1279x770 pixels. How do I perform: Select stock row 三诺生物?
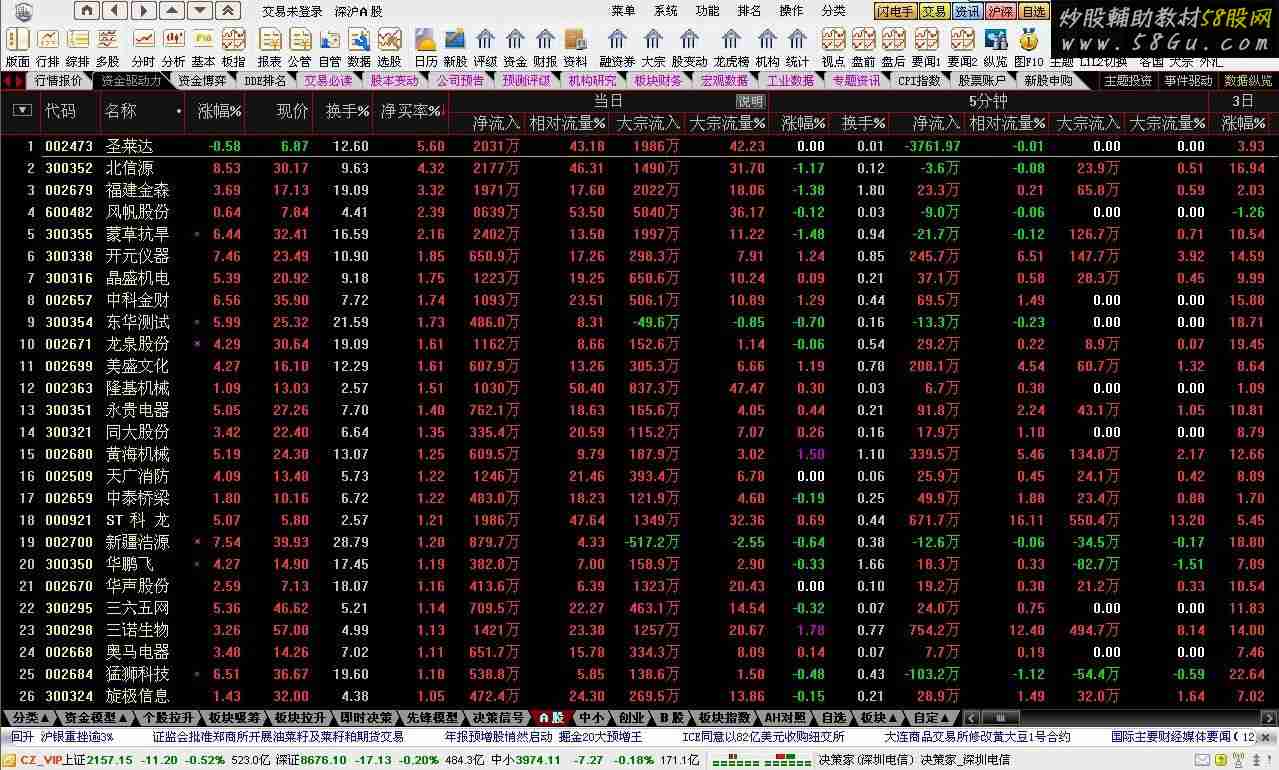point(639,630)
